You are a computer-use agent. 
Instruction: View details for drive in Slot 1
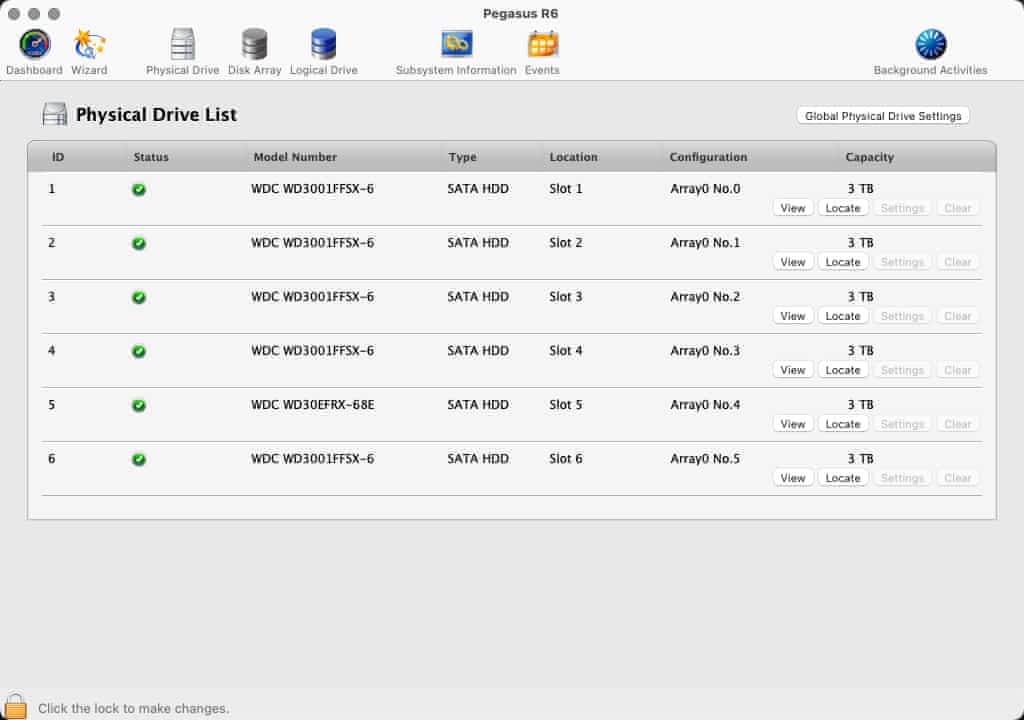click(793, 208)
